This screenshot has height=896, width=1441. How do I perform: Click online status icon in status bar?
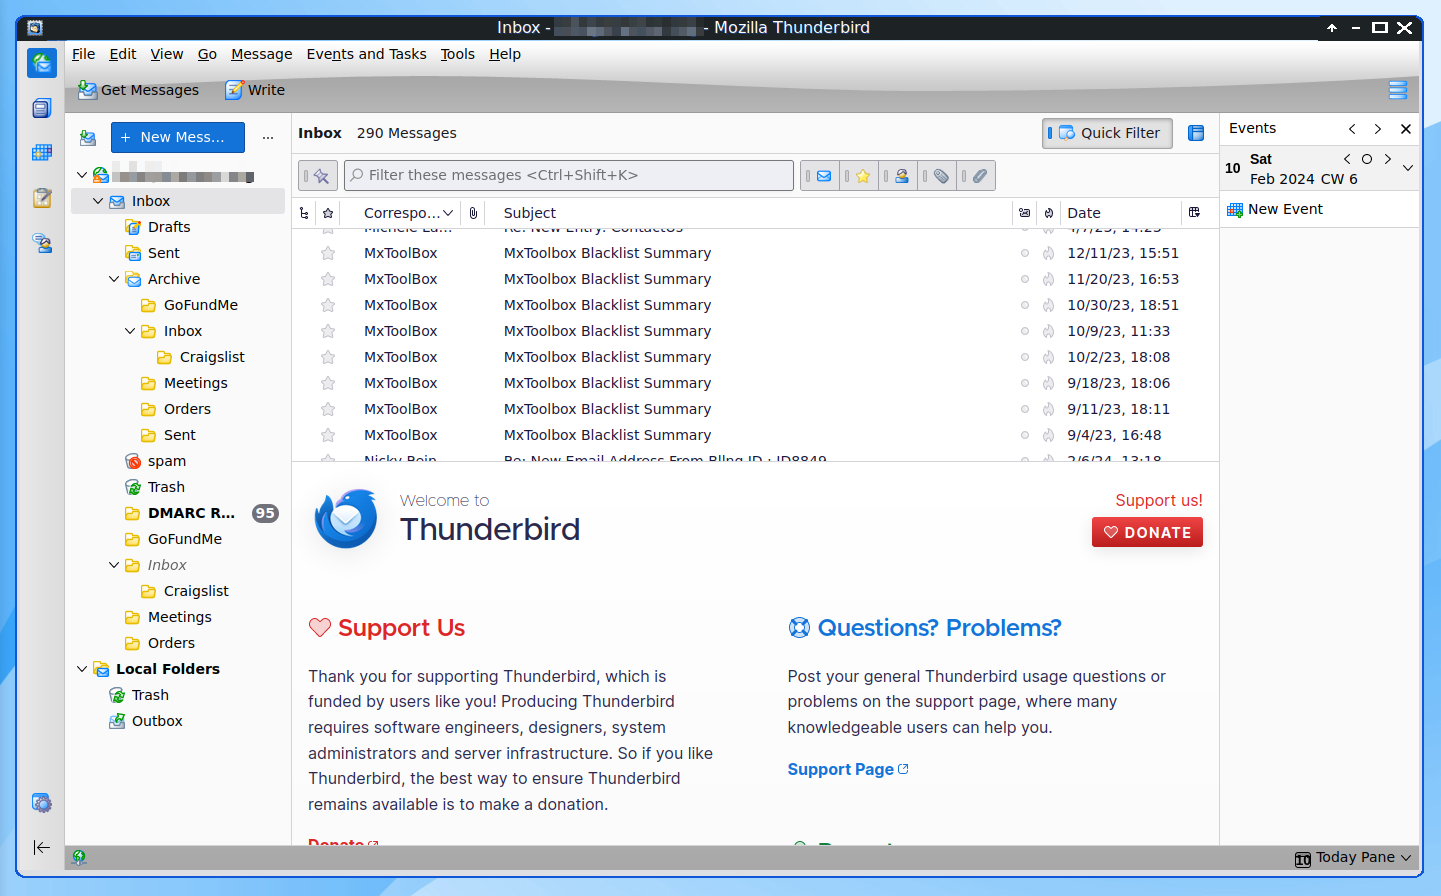coord(79,857)
